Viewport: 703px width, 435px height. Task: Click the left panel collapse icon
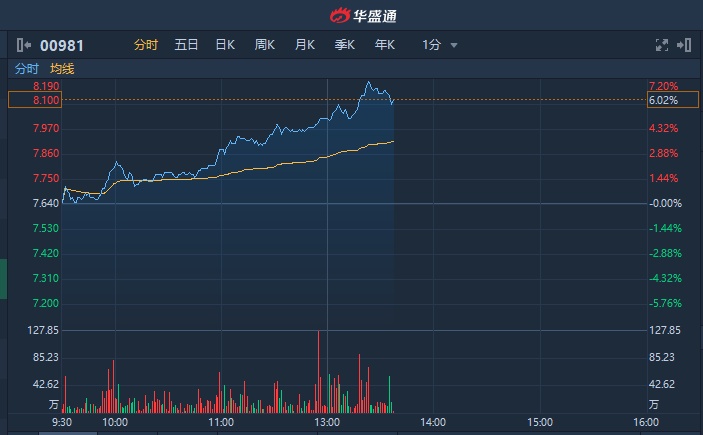click(x=23, y=45)
